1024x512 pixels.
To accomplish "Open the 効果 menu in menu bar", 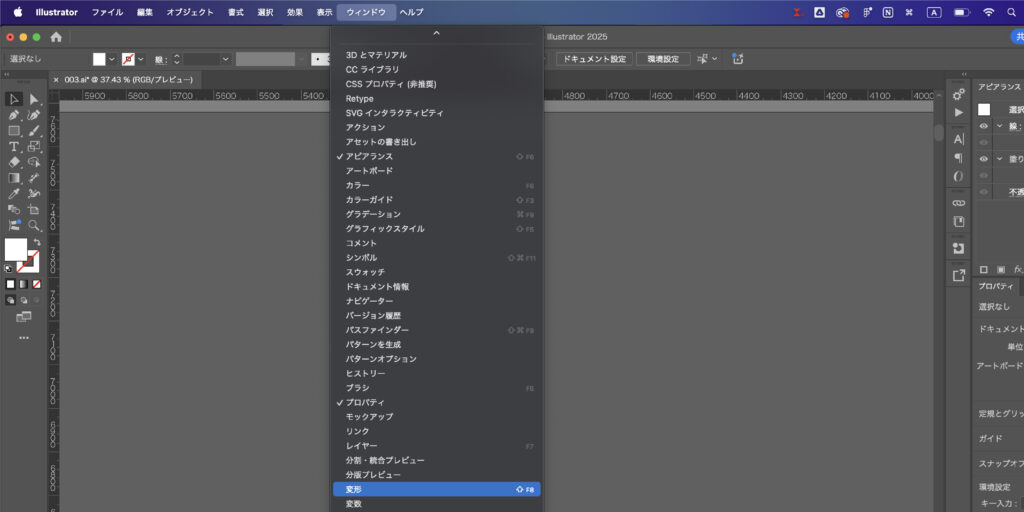I will click(294, 12).
